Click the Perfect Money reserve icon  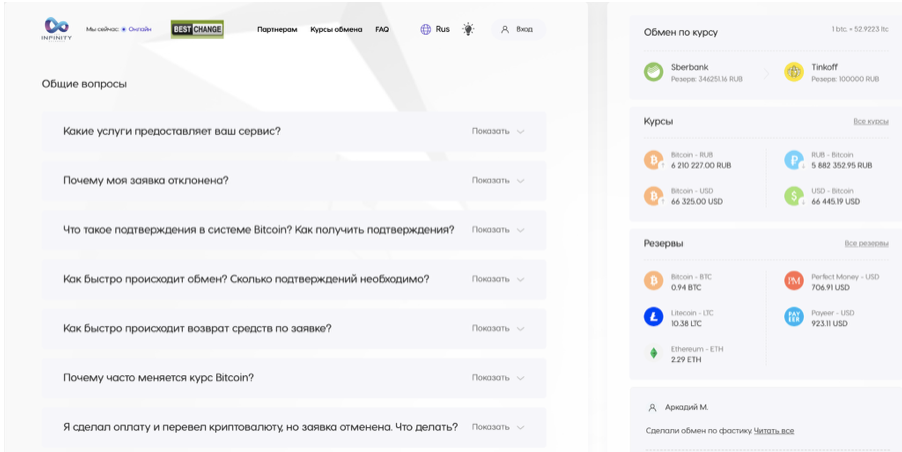[794, 281]
